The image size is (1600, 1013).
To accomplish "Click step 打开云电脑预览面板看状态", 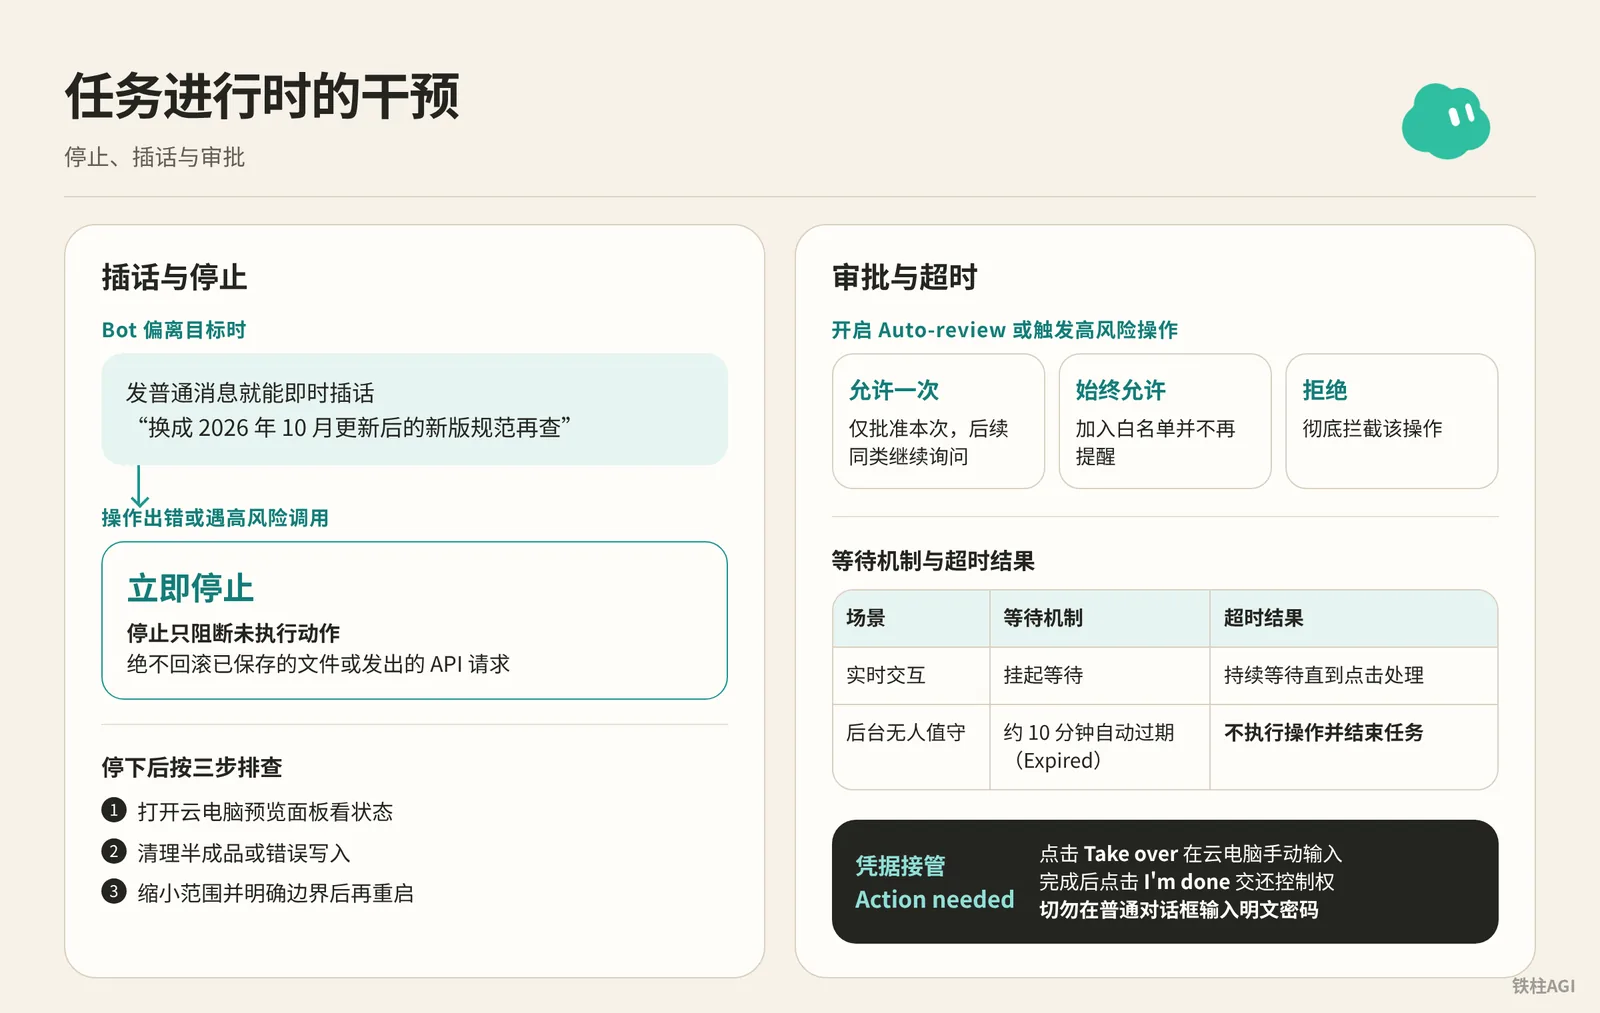I will (265, 812).
